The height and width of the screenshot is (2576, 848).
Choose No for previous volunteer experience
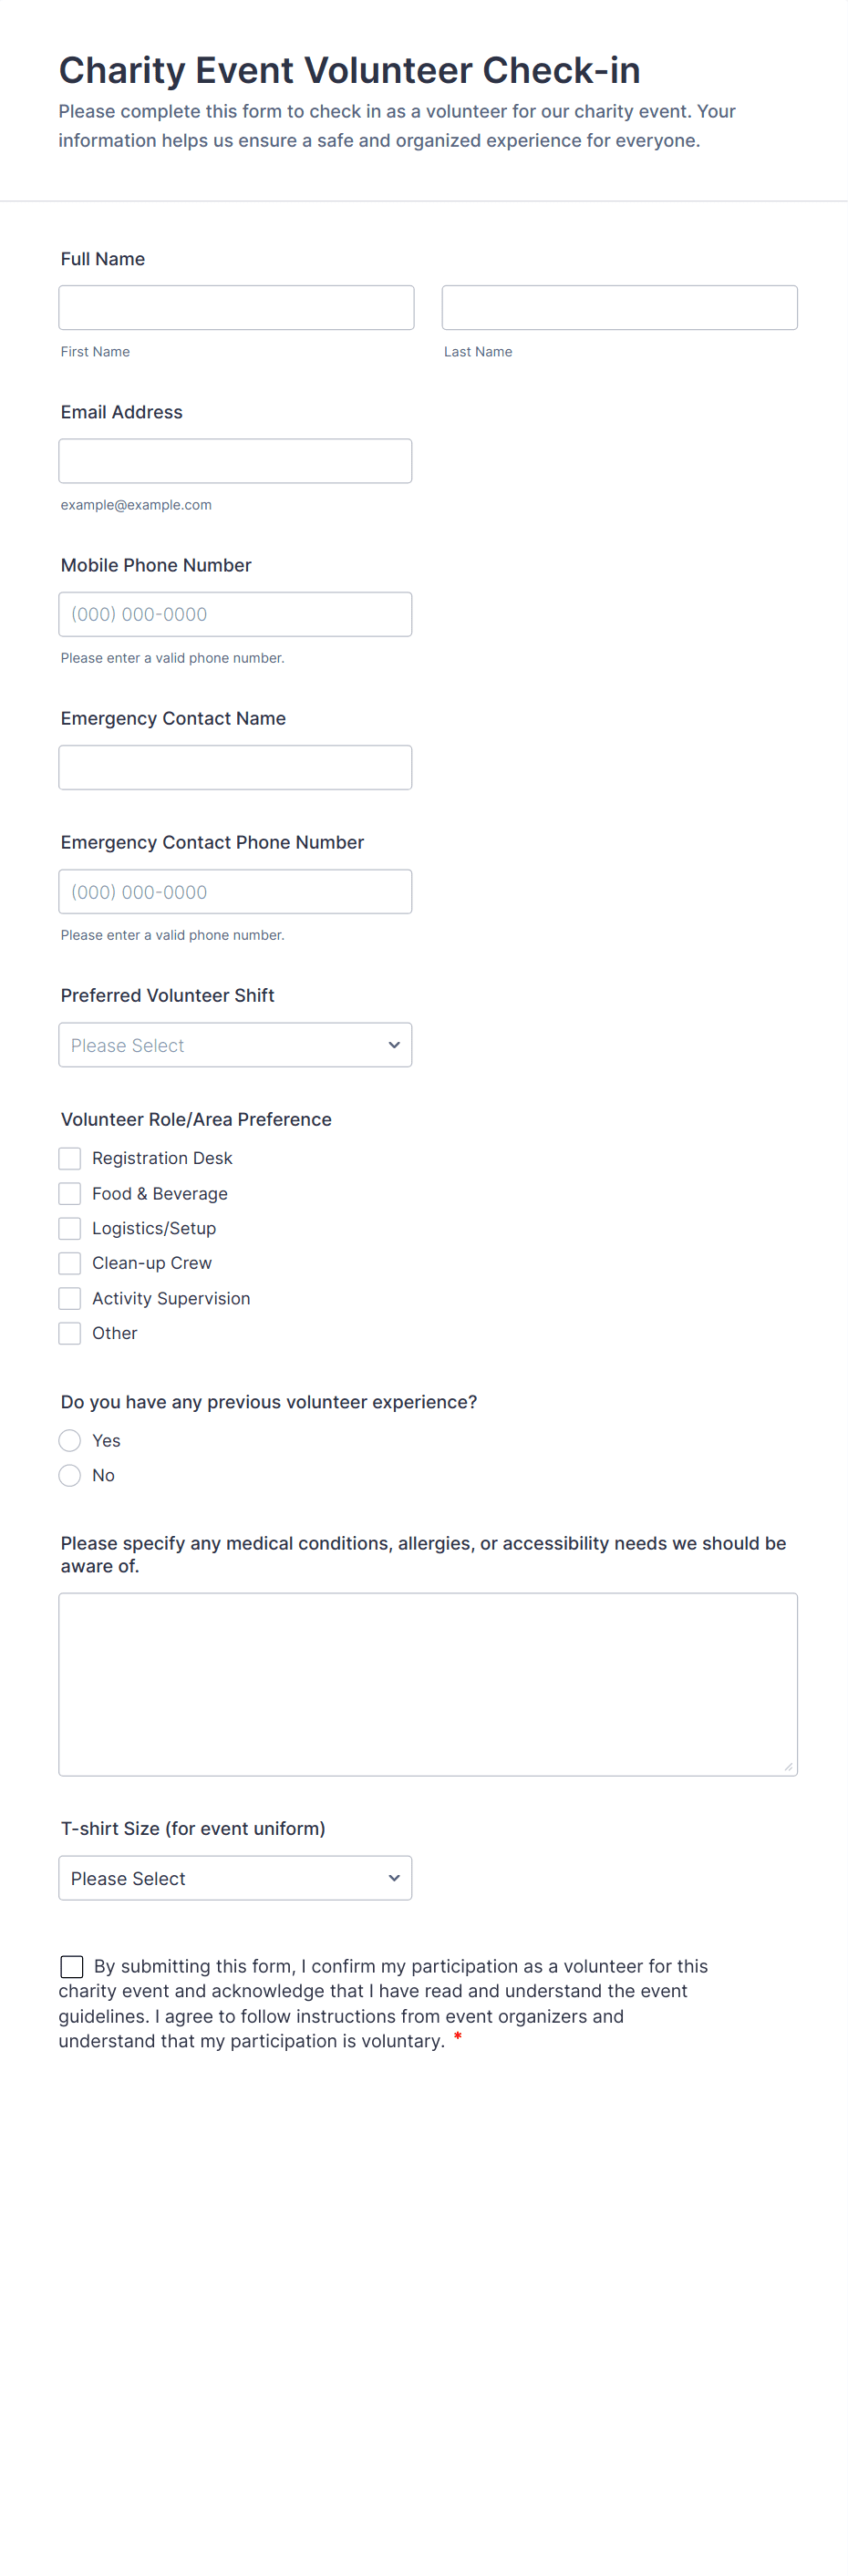(x=70, y=1475)
